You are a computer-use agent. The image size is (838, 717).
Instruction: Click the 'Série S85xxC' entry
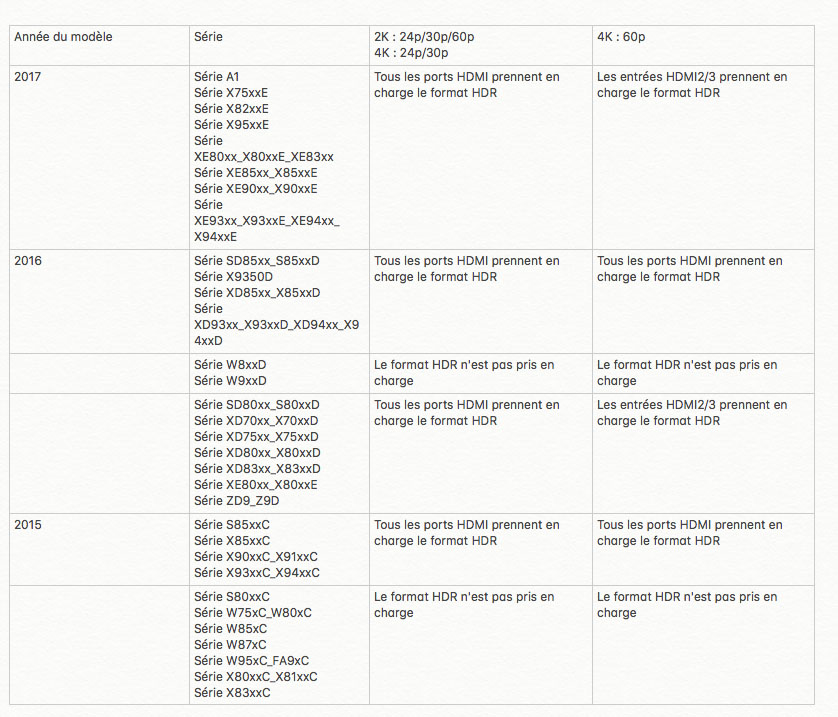pyautogui.click(x=232, y=525)
